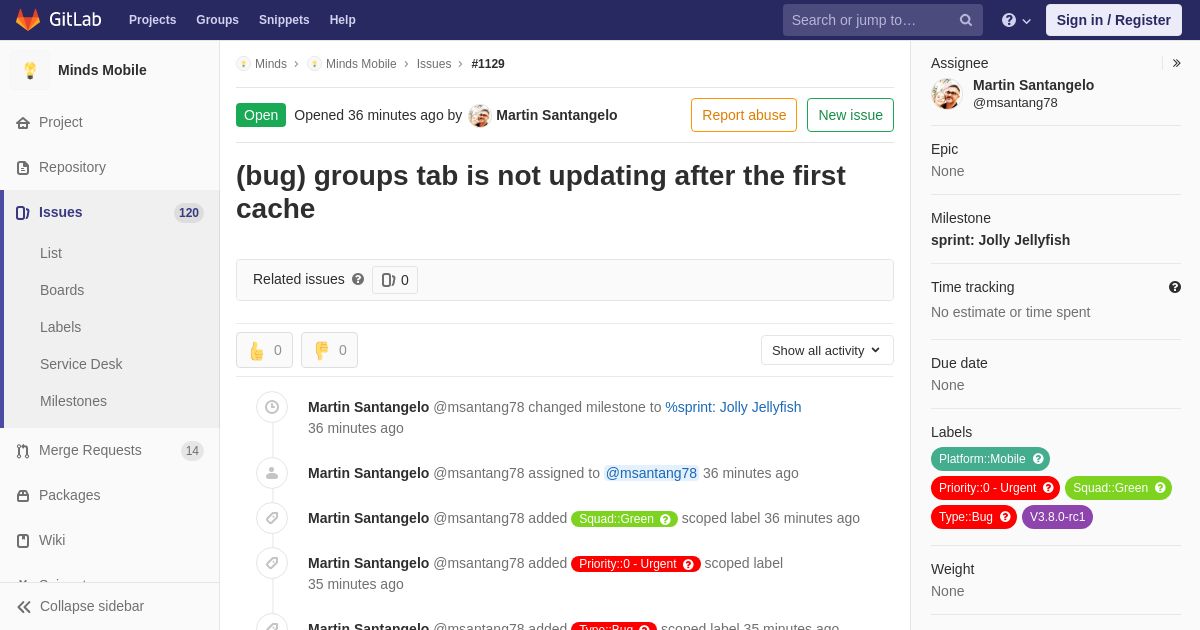Click Minds Mobile project title in sidebar
1200x630 pixels.
point(102,70)
